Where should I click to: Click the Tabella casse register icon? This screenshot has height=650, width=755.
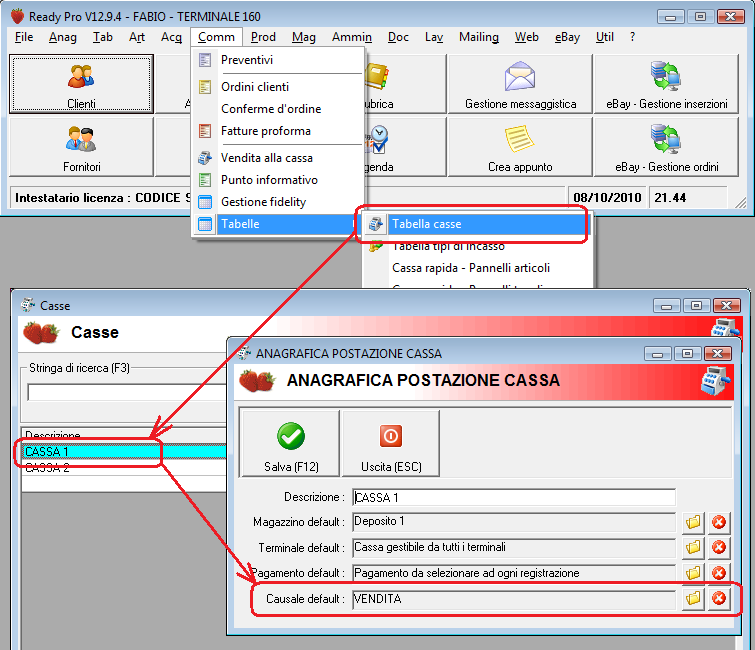pyautogui.click(x=376, y=224)
